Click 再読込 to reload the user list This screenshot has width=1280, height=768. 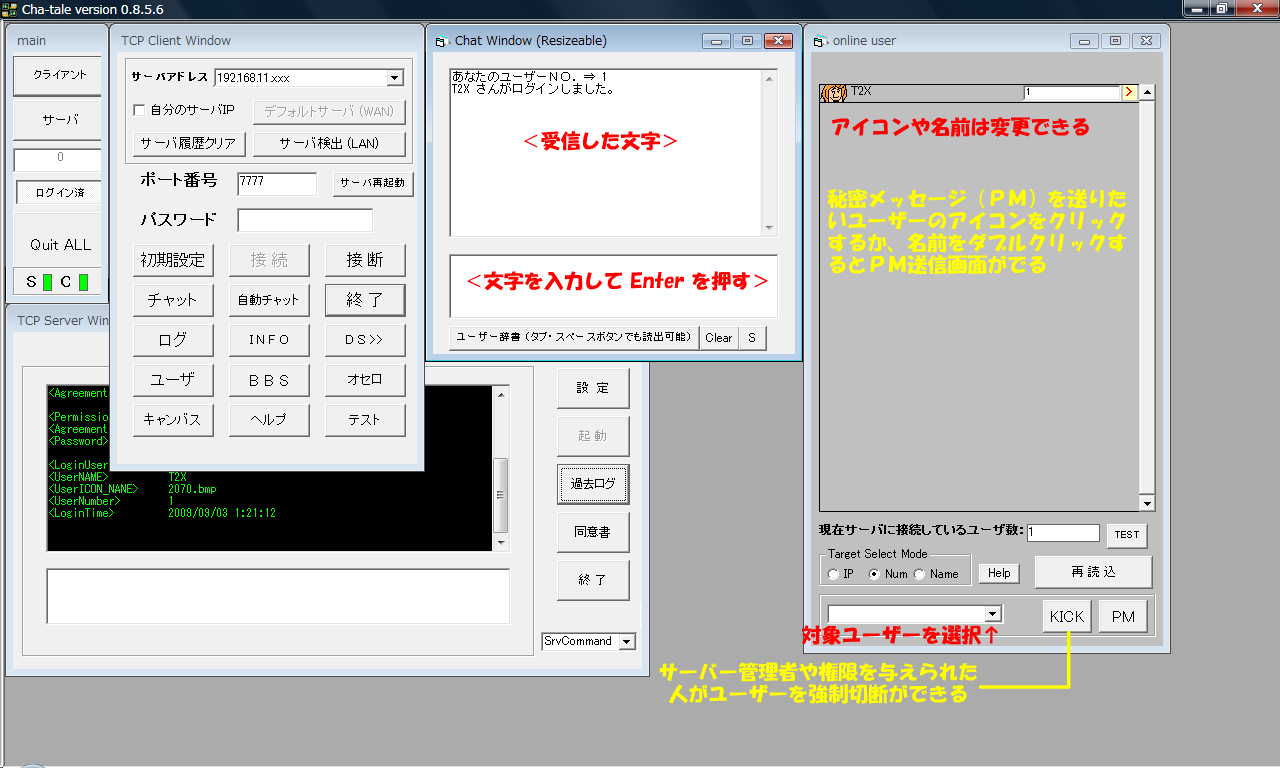point(1093,571)
